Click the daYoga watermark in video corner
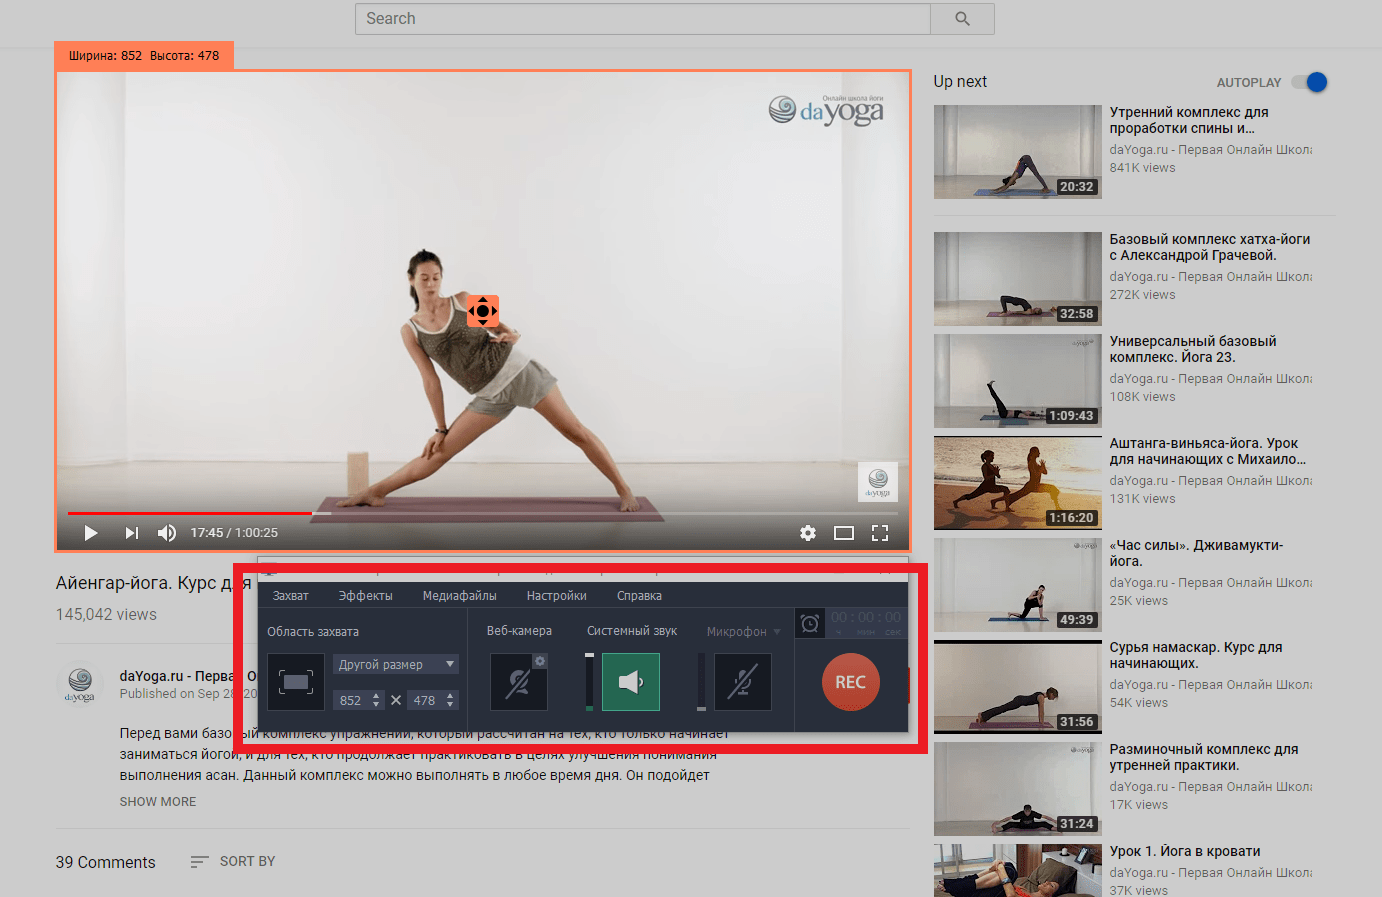 pos(878,482)
